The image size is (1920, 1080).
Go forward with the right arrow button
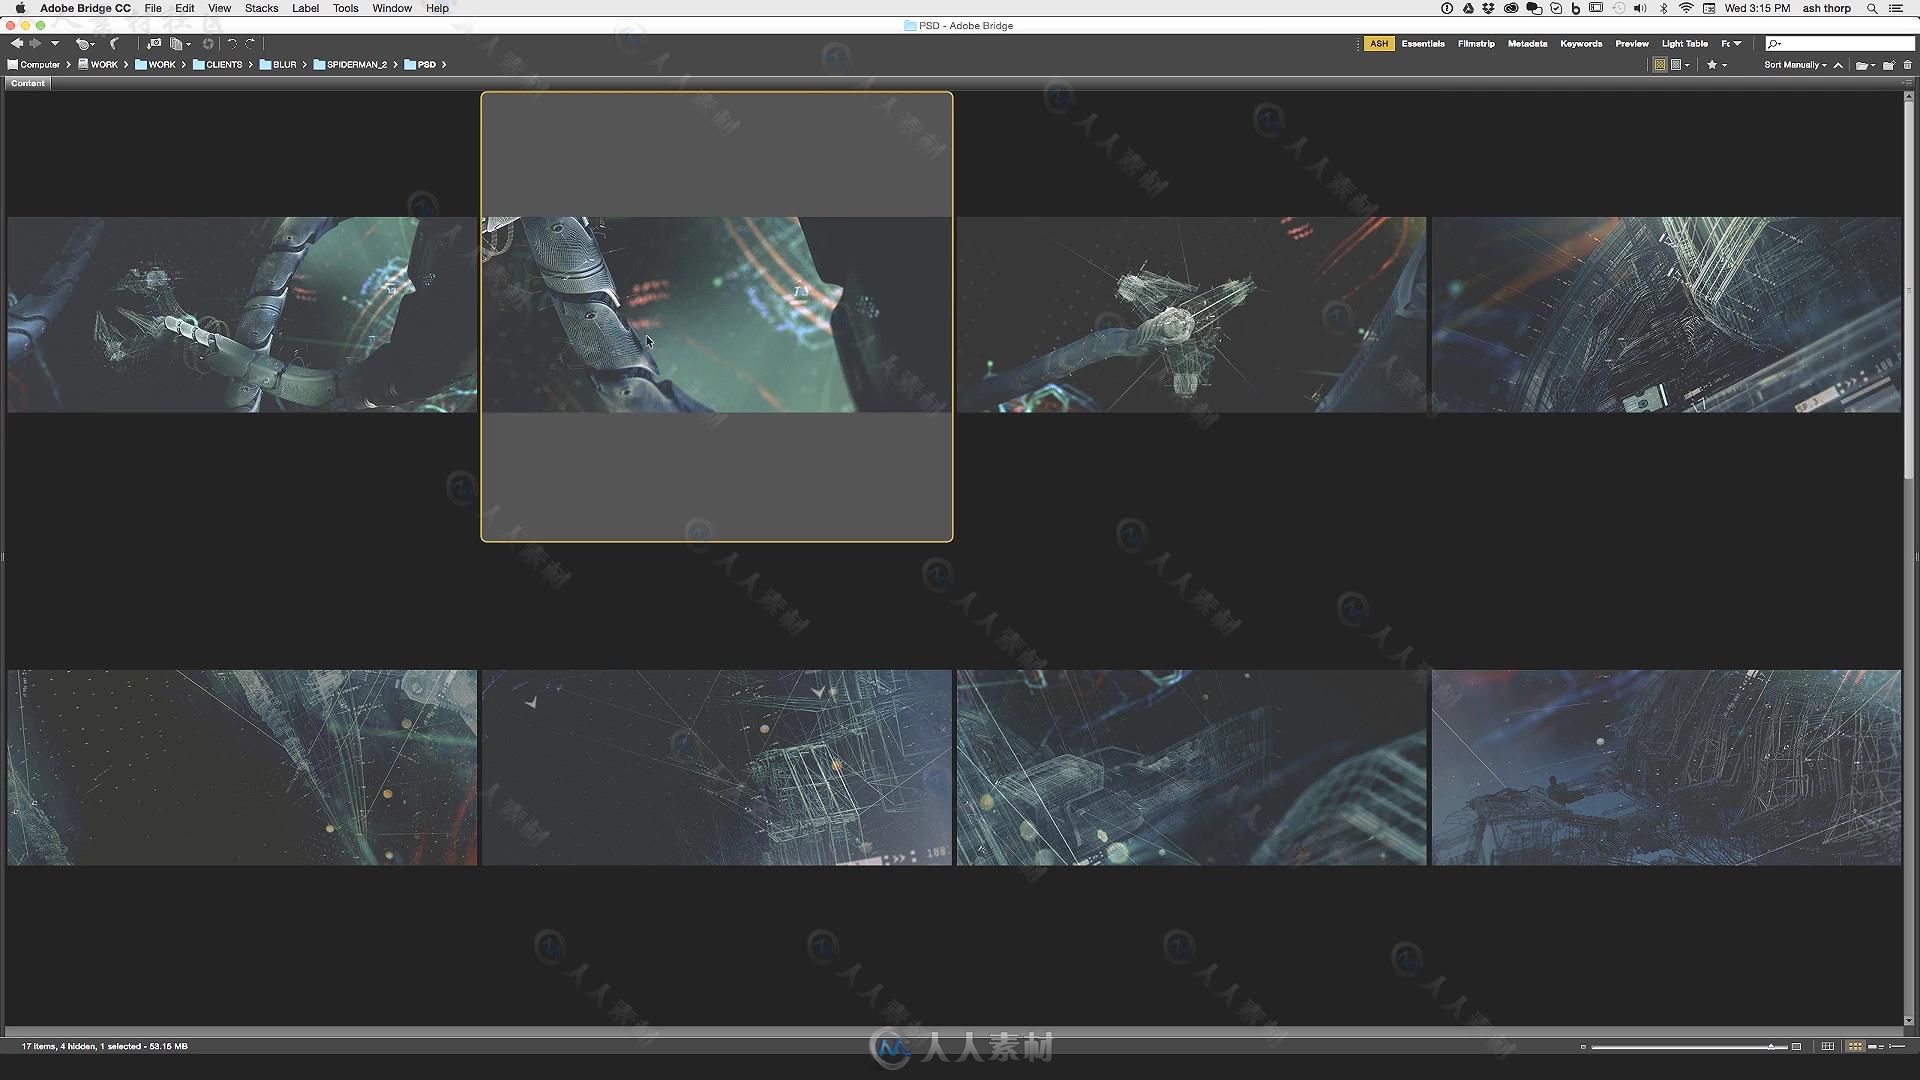(35, 43)
